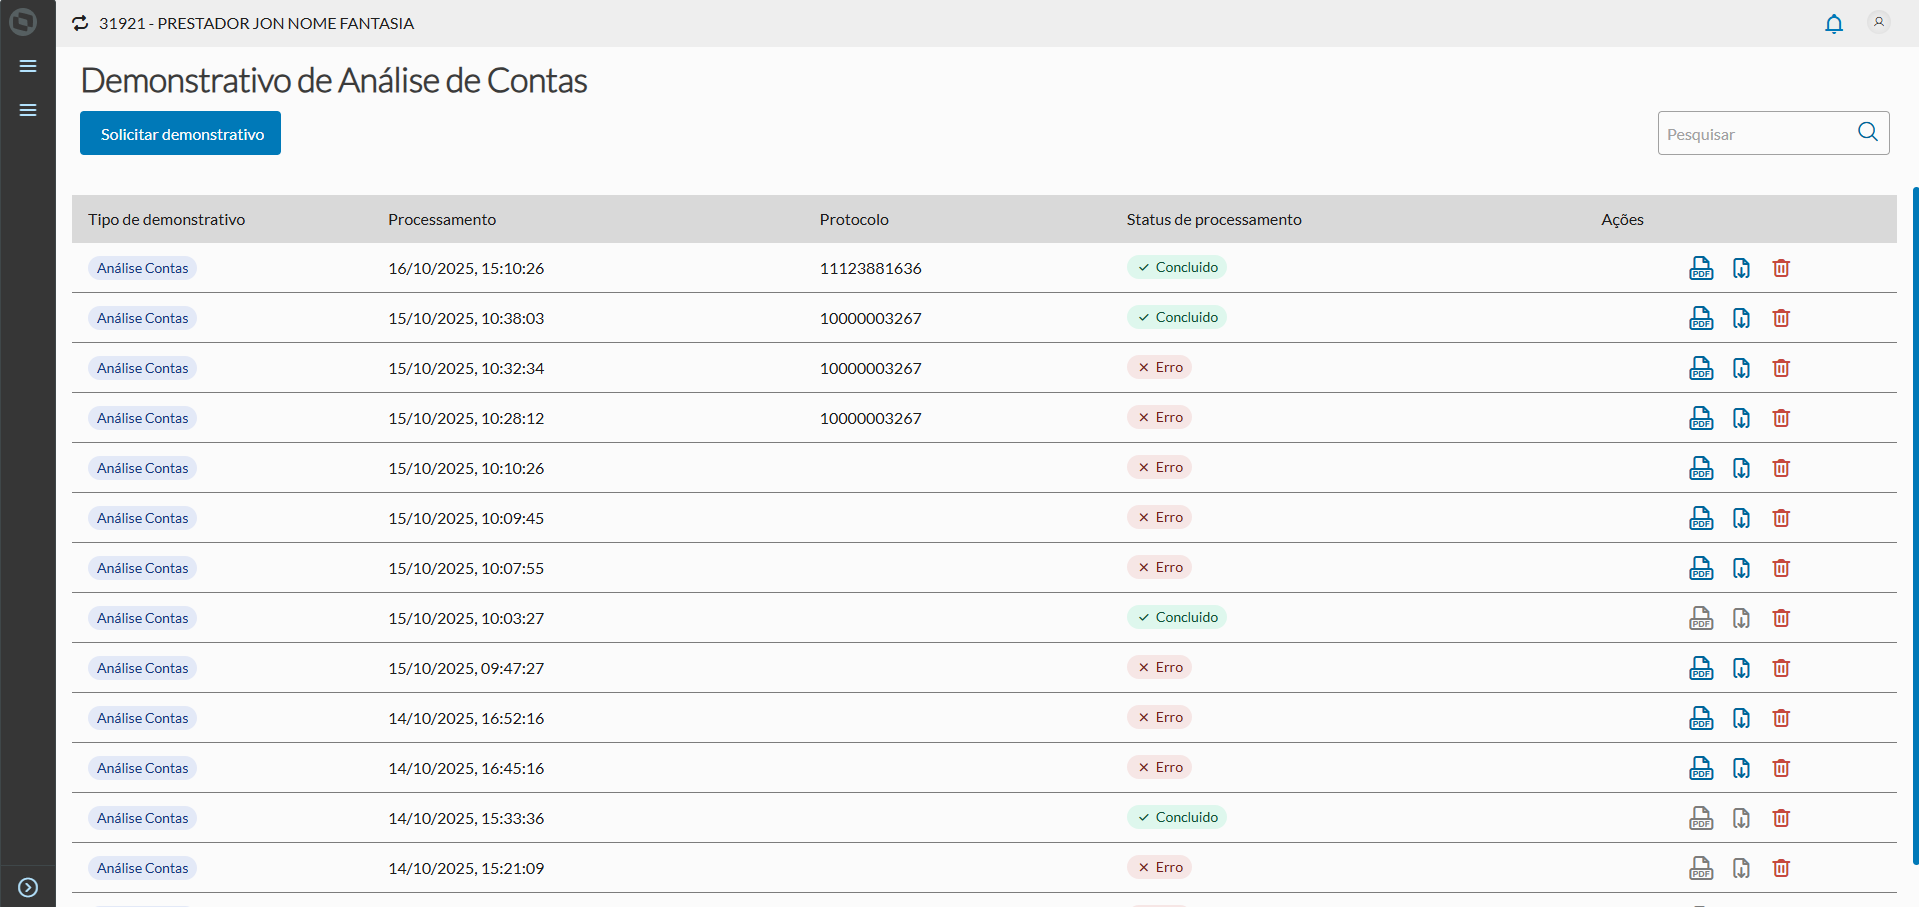Image resolution: width=1919 pixels, height=907 pixels.
Task: Open PDF for the 16/10/2025 15:10:26 row
Action: tap(1700, 268)
